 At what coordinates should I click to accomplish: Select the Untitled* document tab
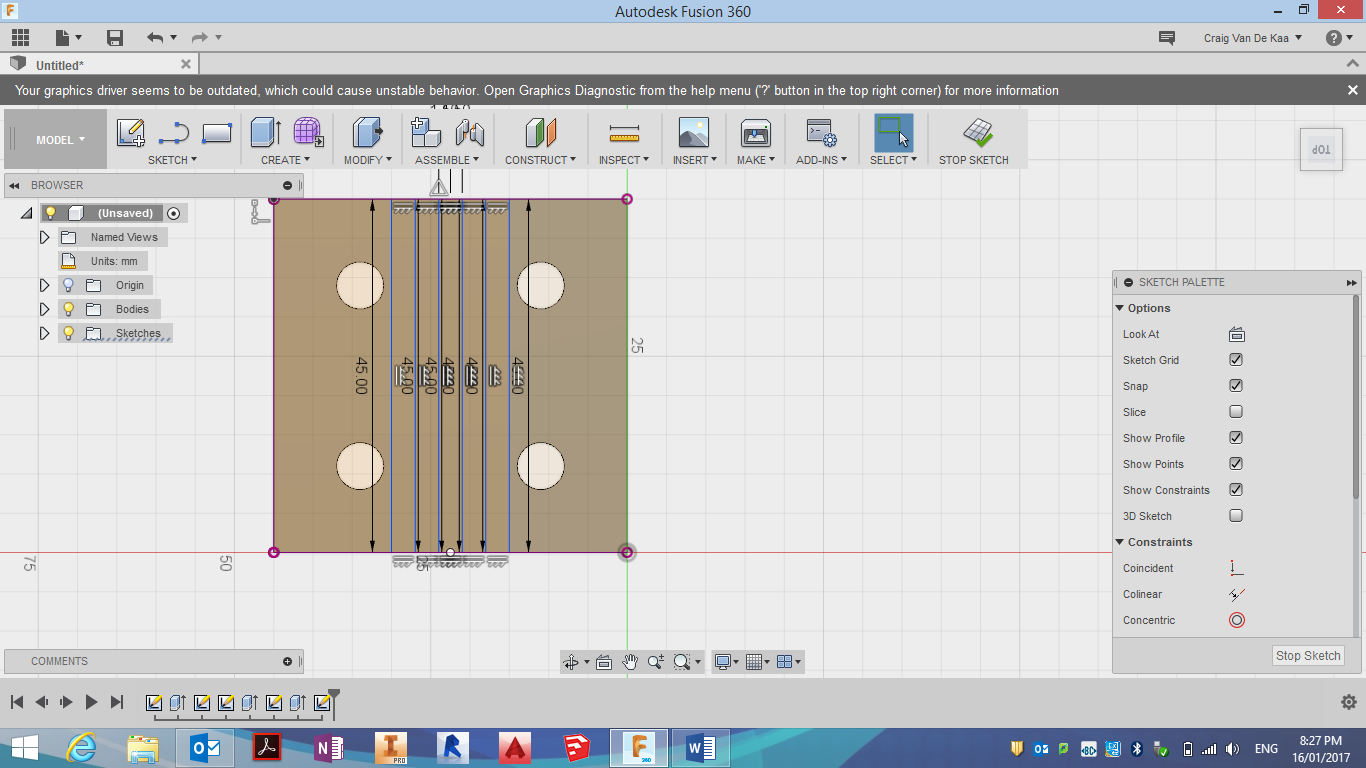(100, 64)
